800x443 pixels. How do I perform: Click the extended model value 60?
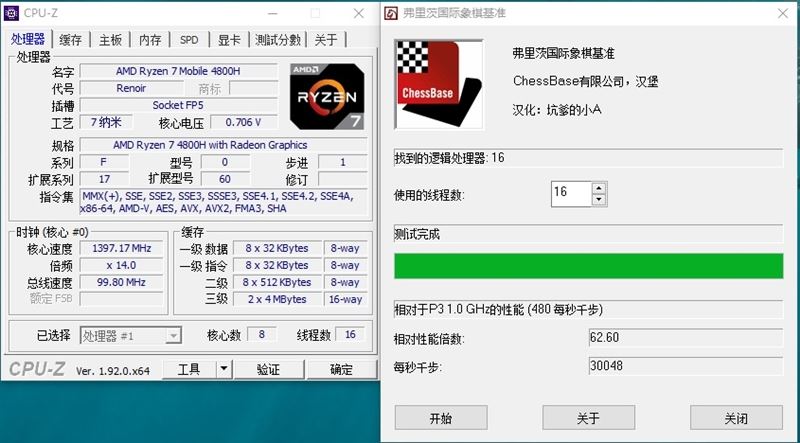(x=225, y=179)
